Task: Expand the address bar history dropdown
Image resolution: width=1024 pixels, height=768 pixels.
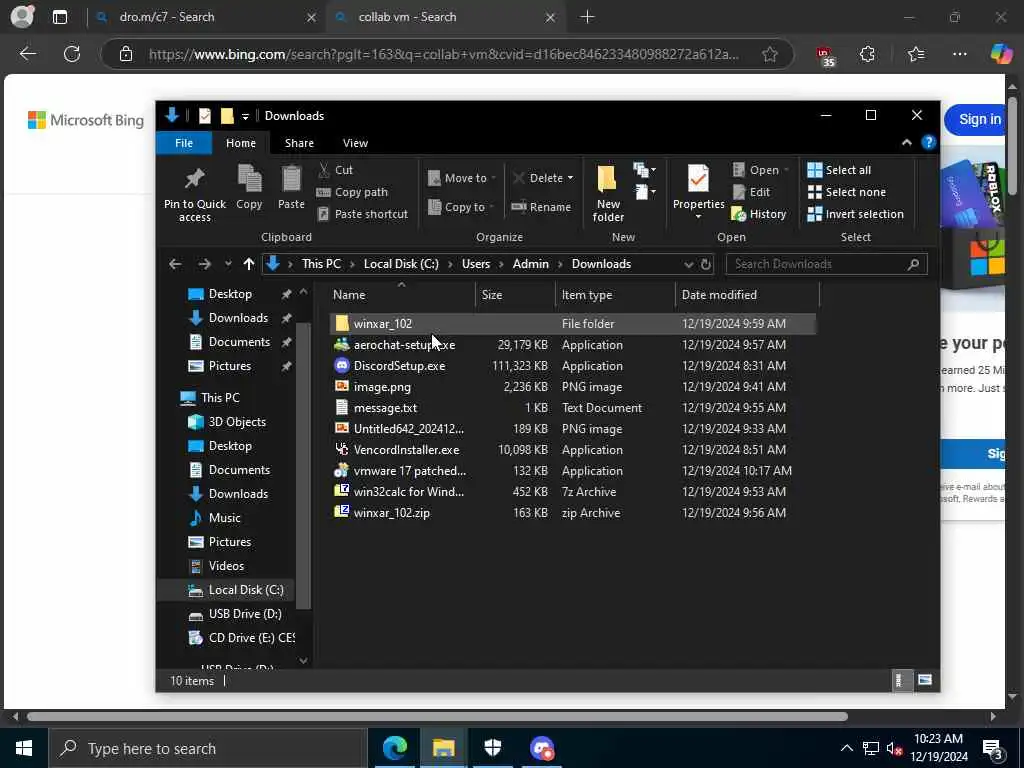Action: (688, 264)
